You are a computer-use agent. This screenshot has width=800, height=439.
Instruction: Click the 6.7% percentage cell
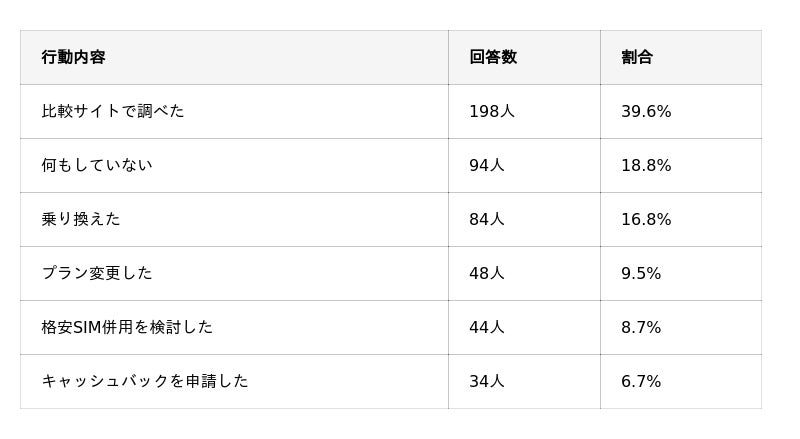pos(641,381)
